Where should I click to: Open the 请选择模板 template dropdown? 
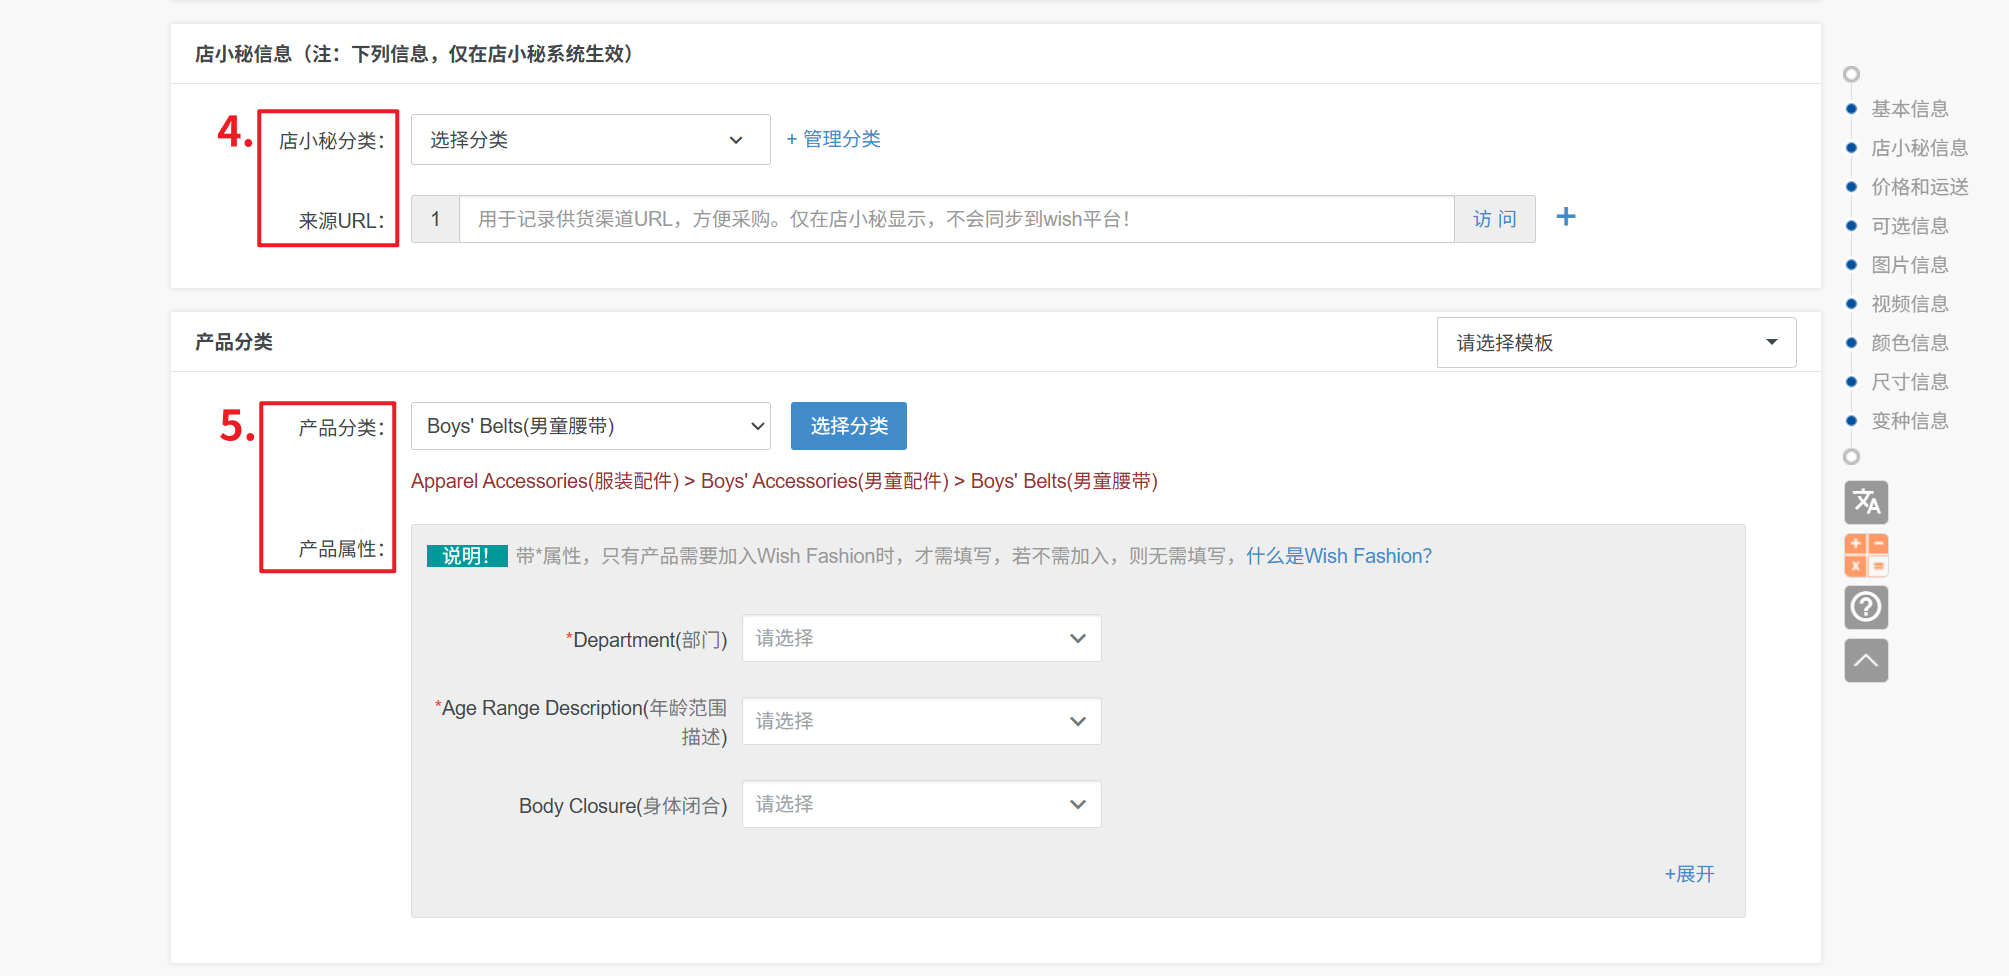[x=1616, y=343]
